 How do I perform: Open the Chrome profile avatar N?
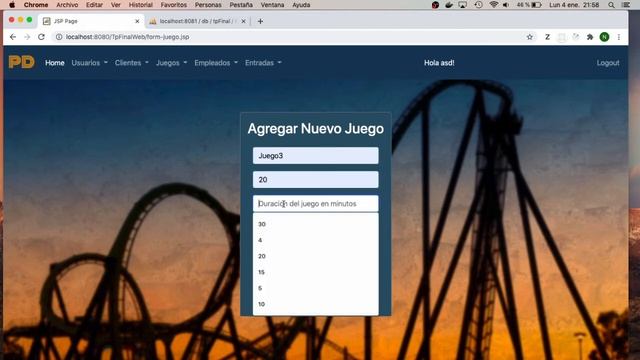tap(604, 37)
